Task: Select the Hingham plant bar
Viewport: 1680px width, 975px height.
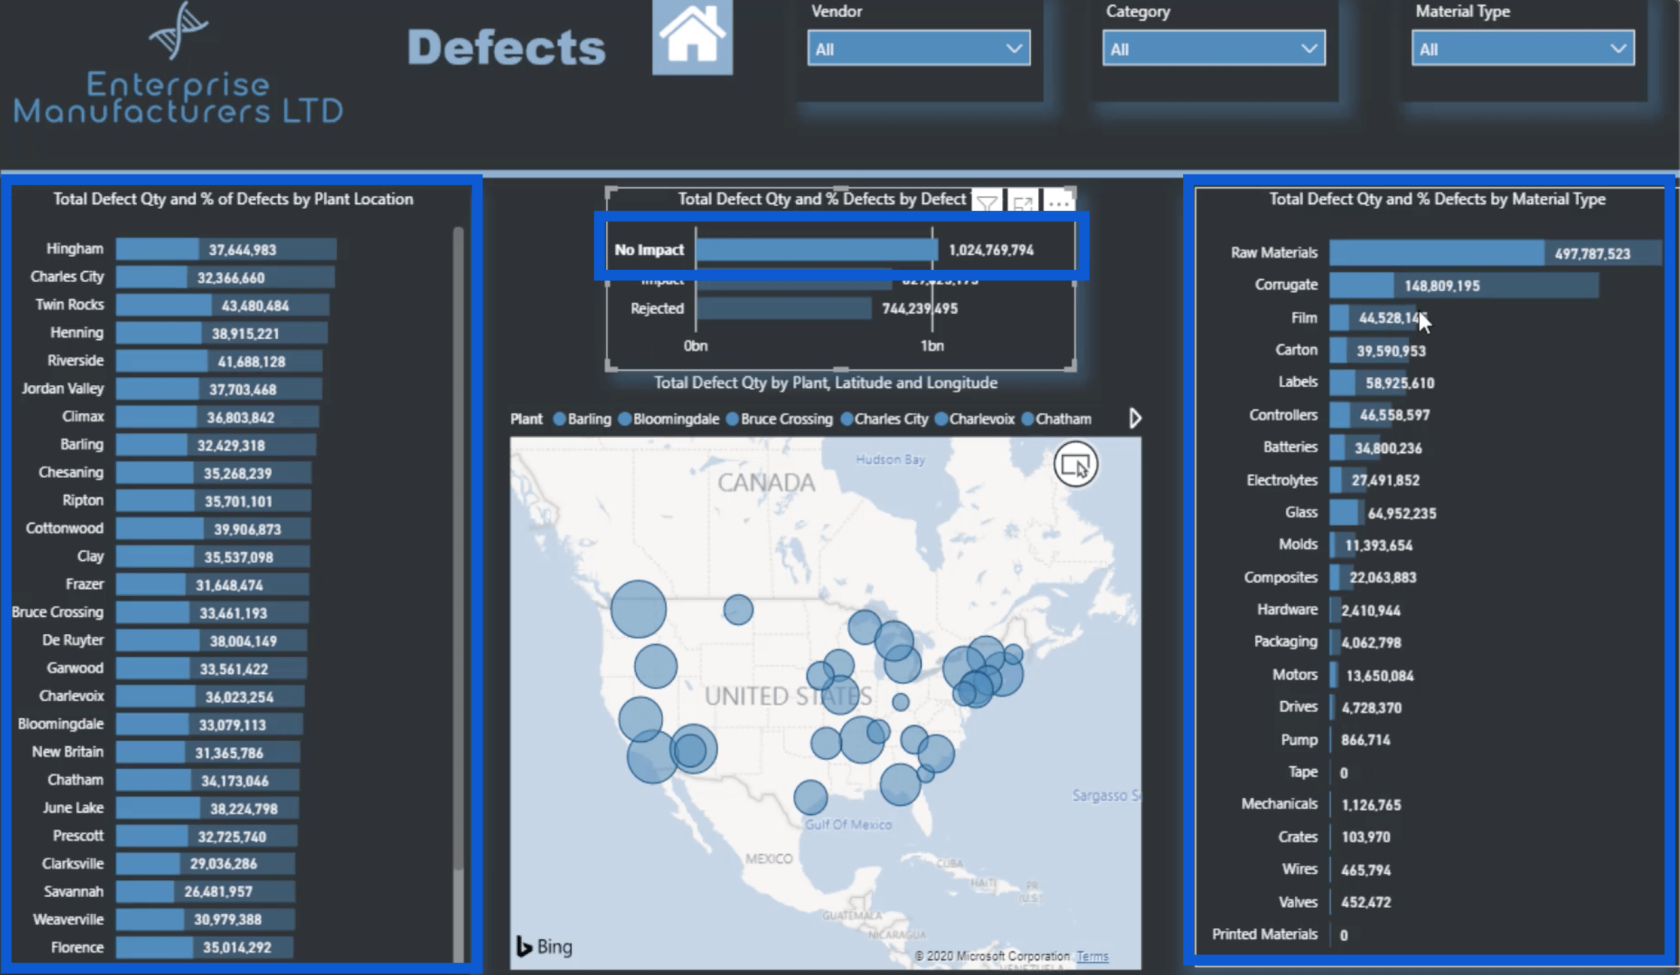Action: click(x=226, y=249)
